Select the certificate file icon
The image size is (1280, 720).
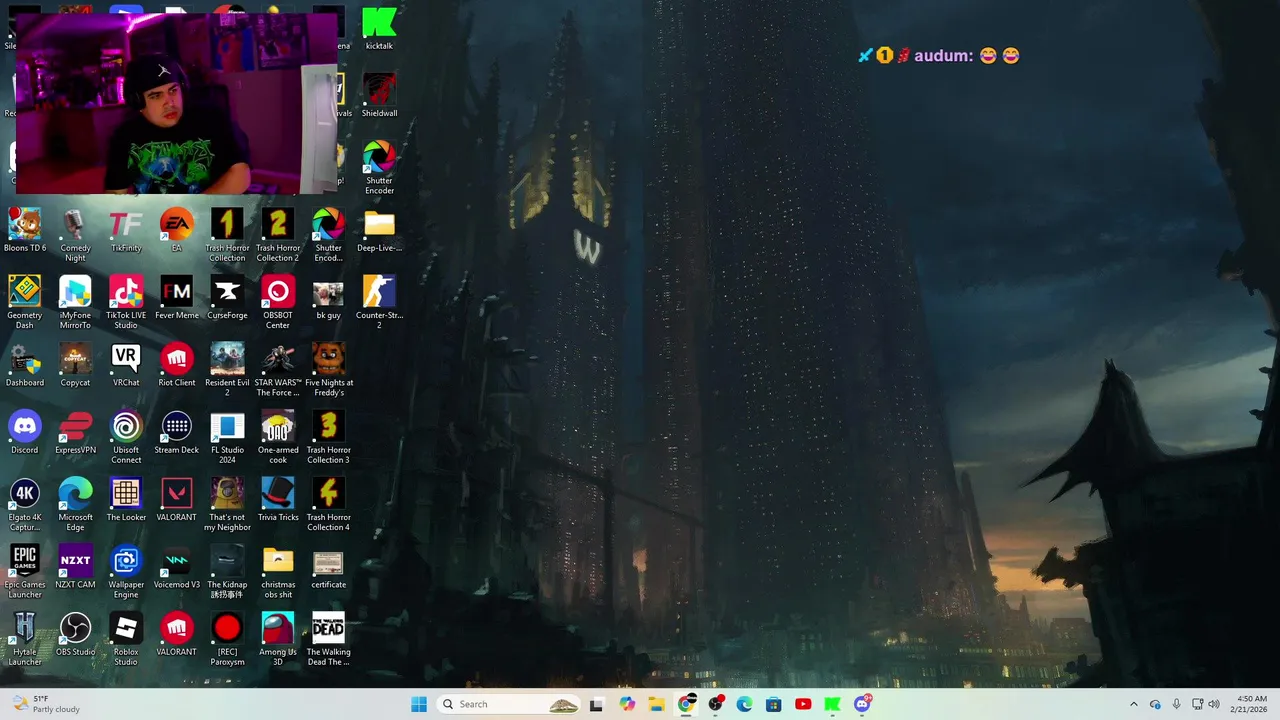click(x=328, y=567)
